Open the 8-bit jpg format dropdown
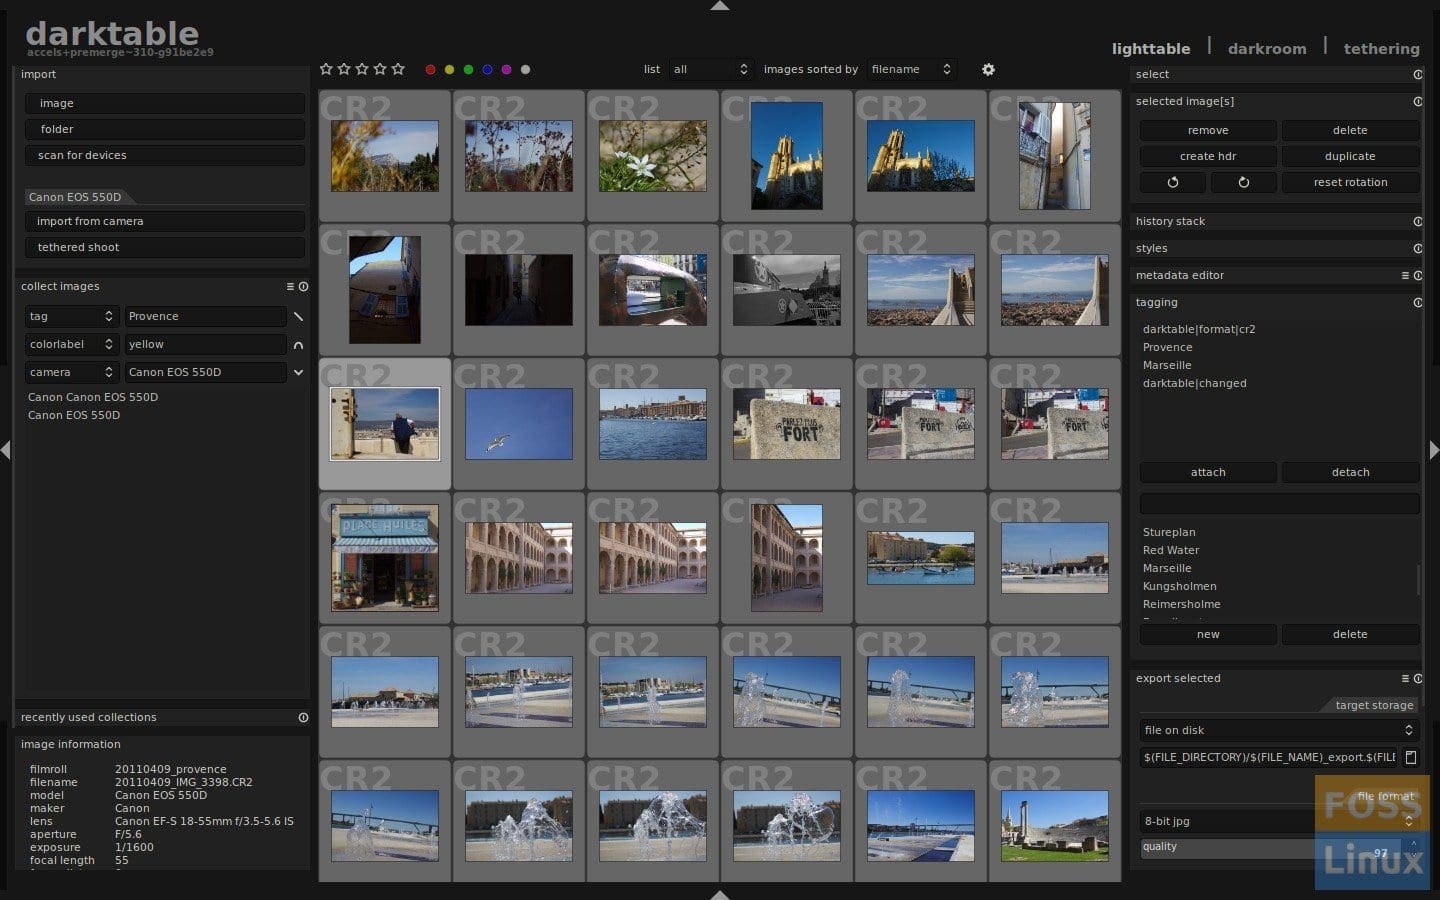1440x900 pixels. click(x=1279, y=821)
